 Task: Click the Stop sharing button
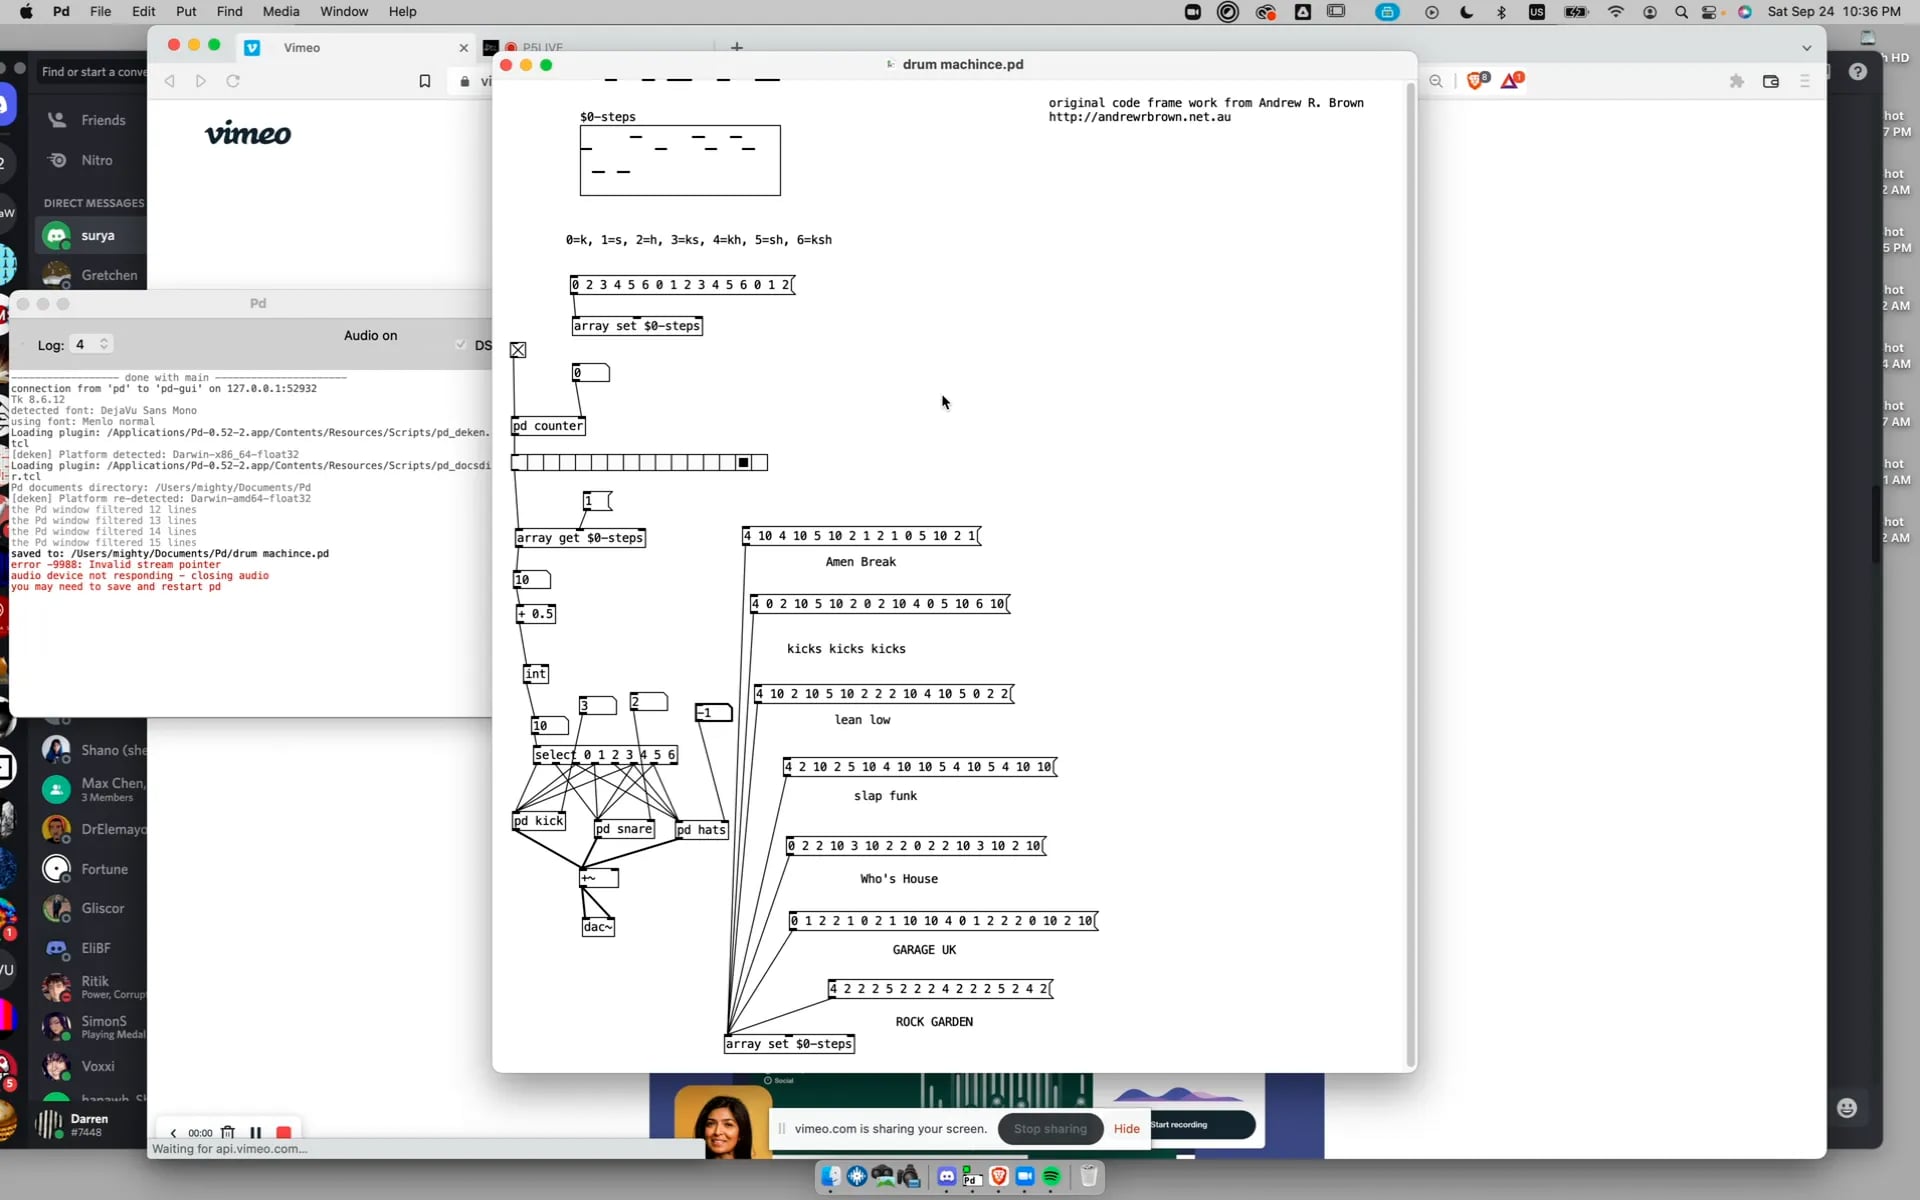click(1050, 1128)
